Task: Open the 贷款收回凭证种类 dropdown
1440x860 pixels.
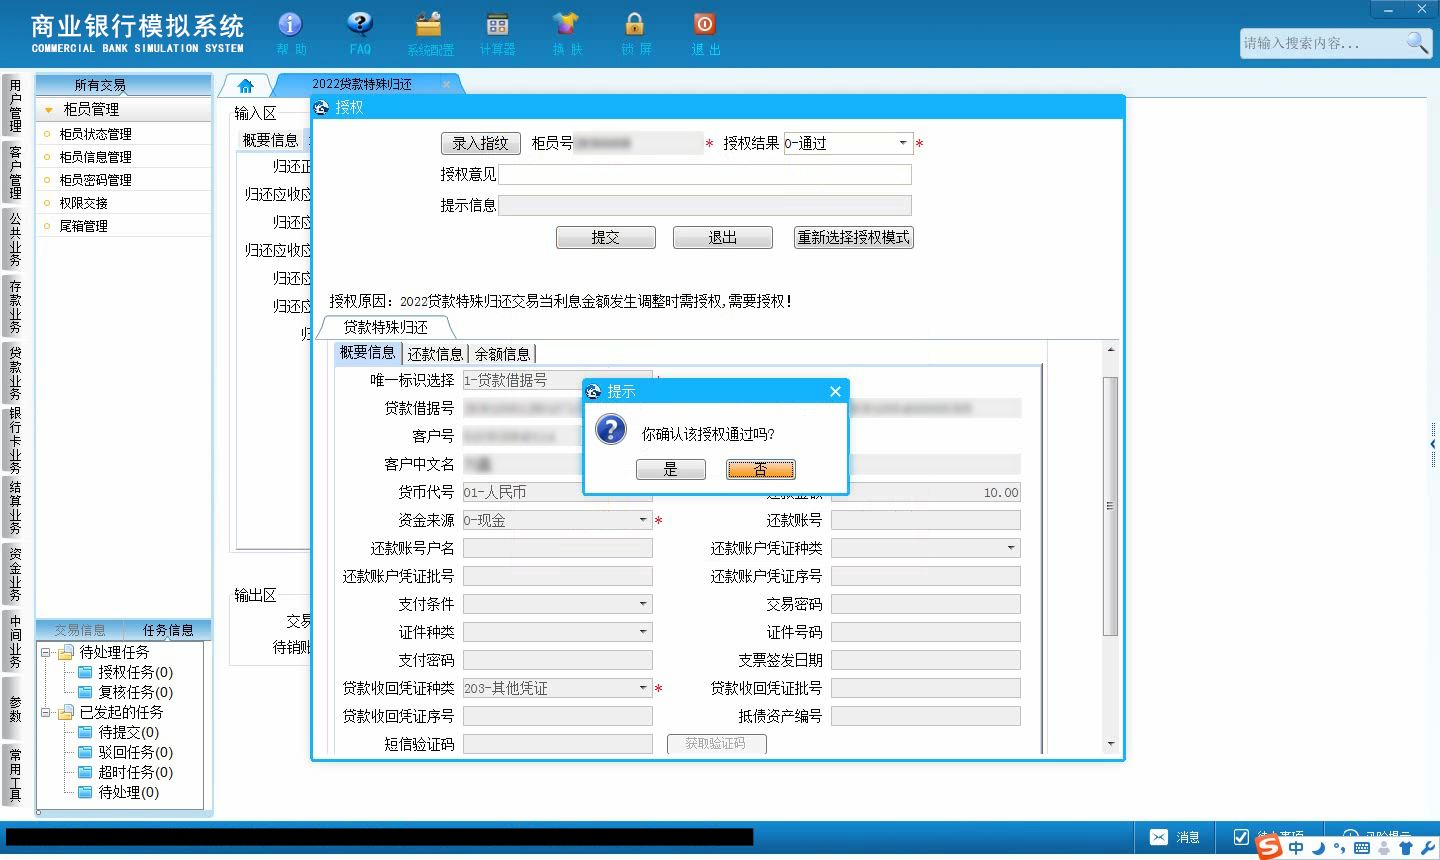Action: 644,688
